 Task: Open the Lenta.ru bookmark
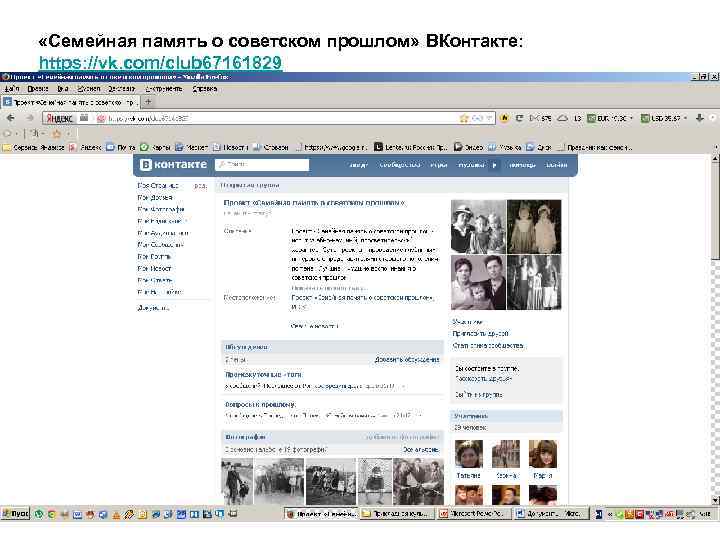point(411,147)
